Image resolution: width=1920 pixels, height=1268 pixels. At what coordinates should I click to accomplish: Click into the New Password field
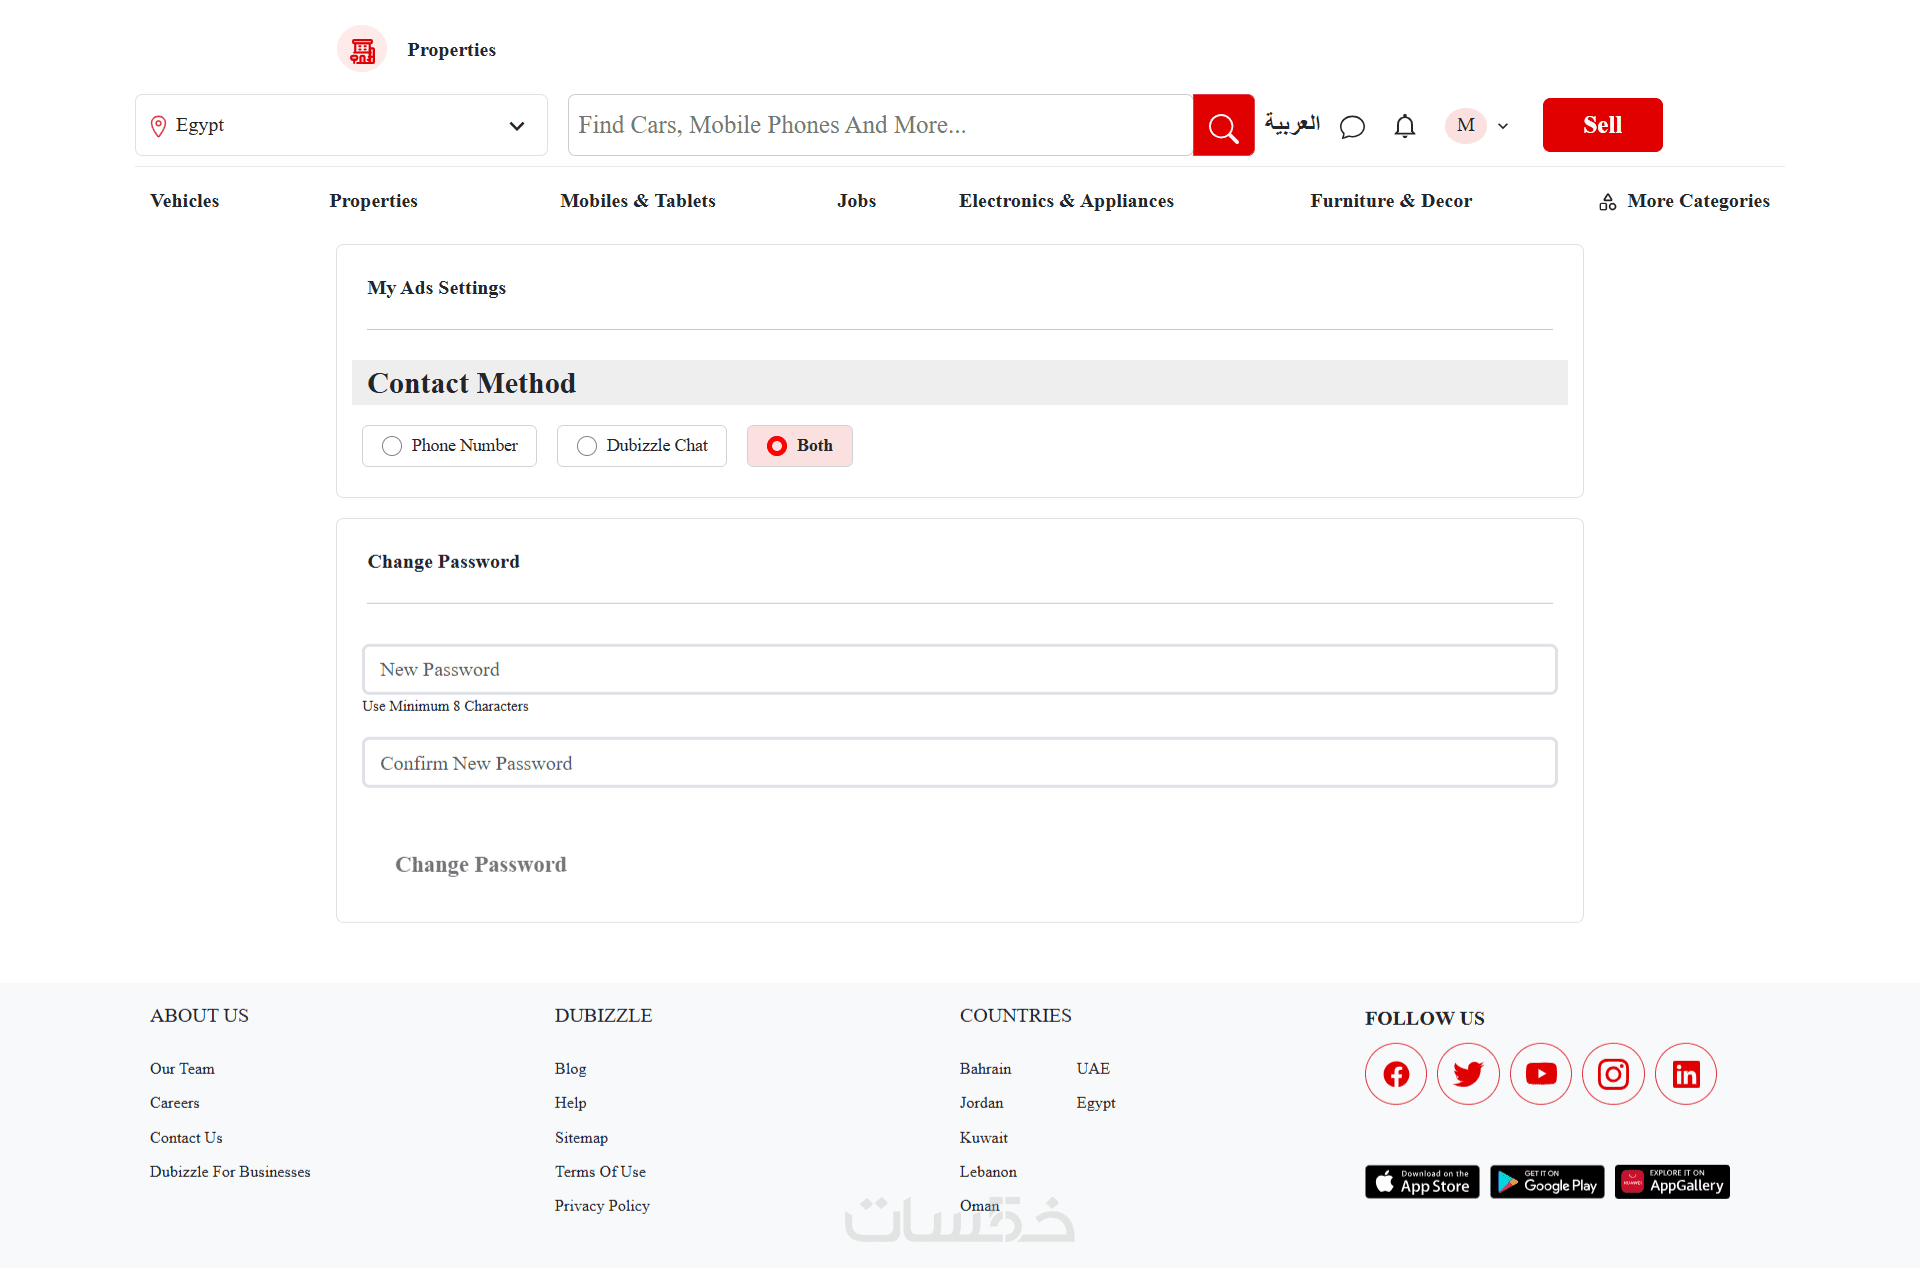pos(959,669)
